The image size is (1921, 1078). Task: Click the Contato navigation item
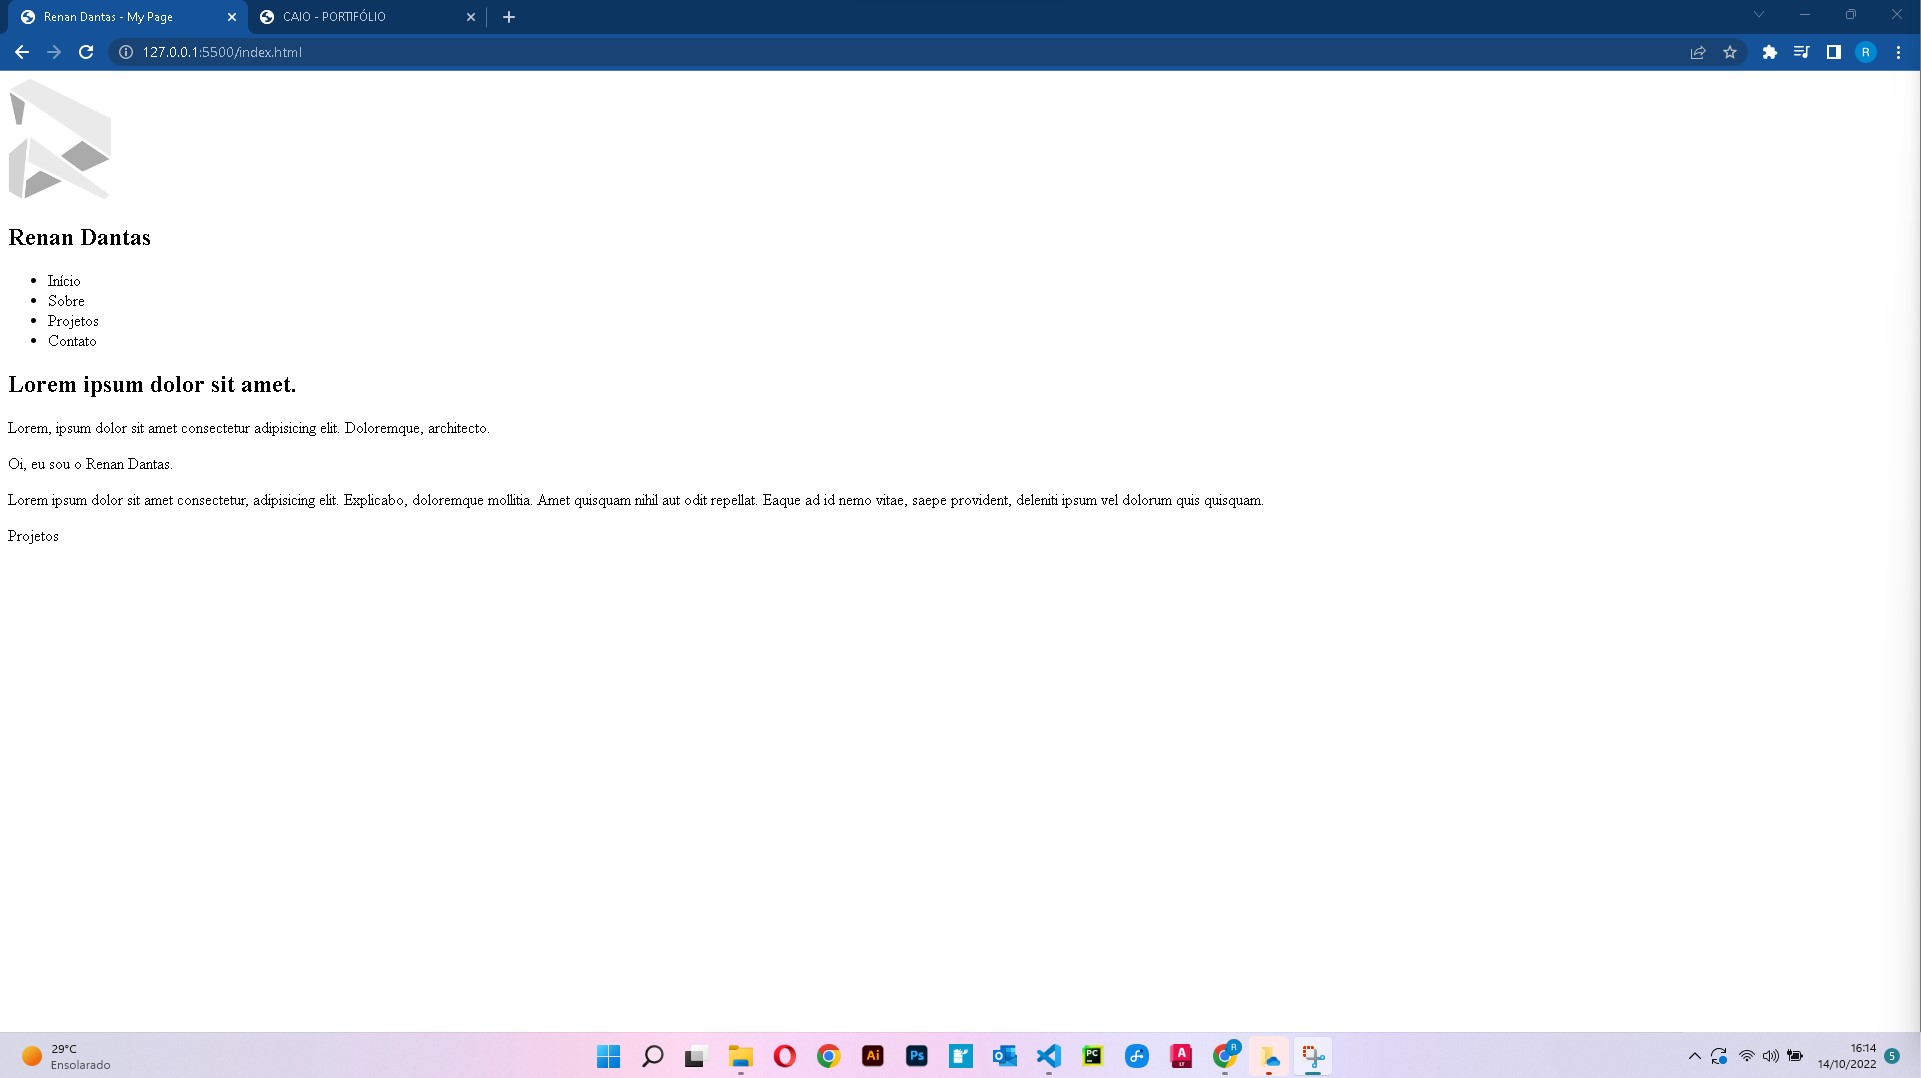[72, 341]
